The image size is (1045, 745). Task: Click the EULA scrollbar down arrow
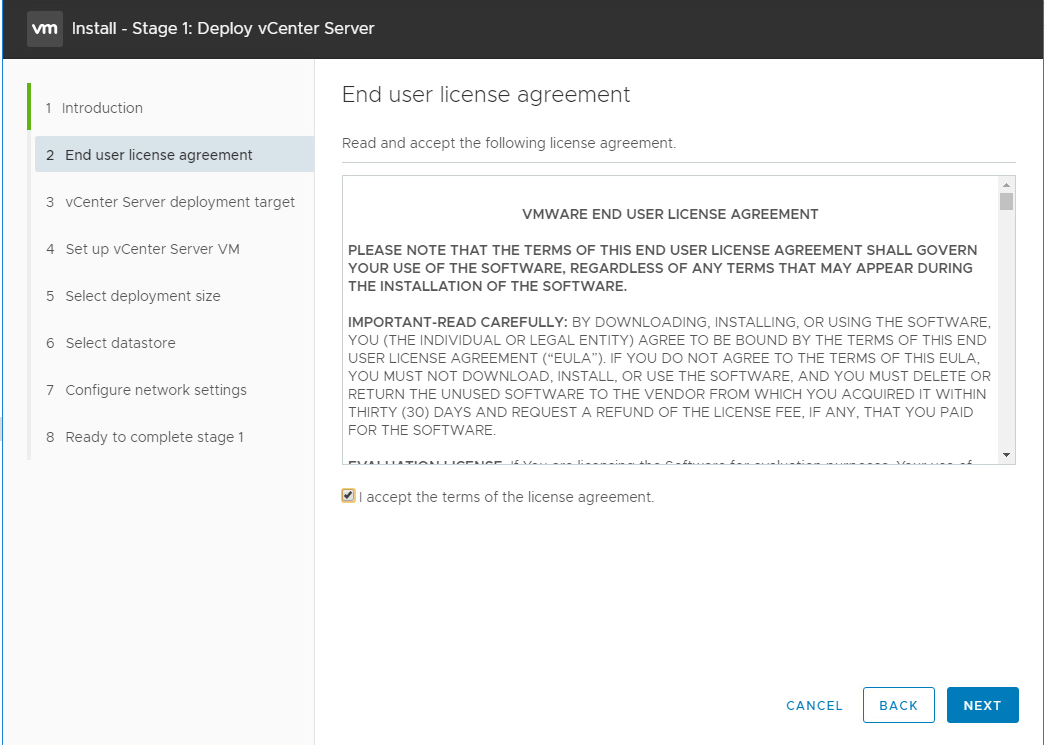(1007, 455)
